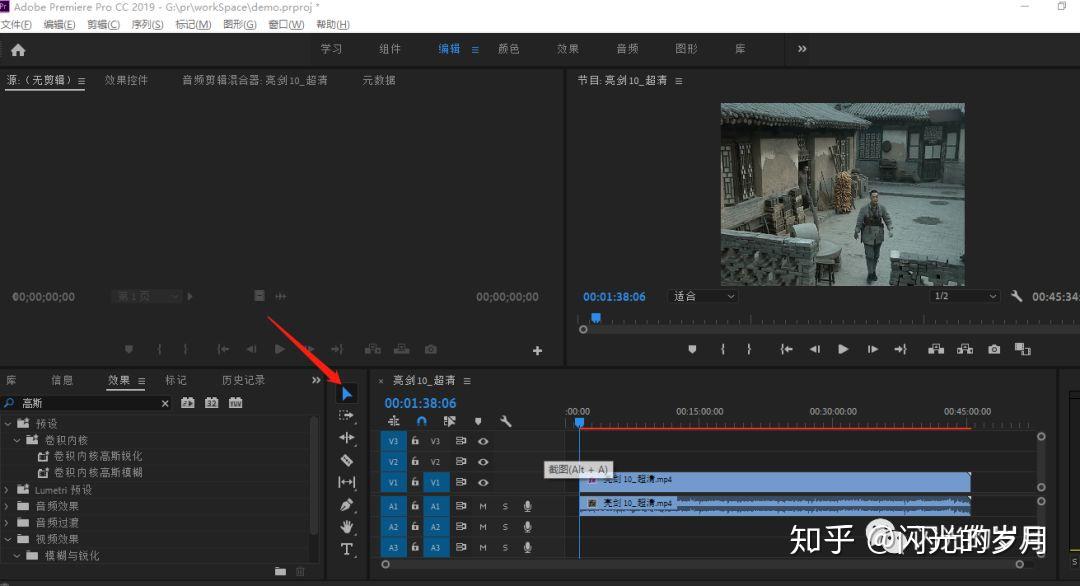1080x586 pixels.
Task: Toggle the lock on track V2
Action: click(415, 461)
